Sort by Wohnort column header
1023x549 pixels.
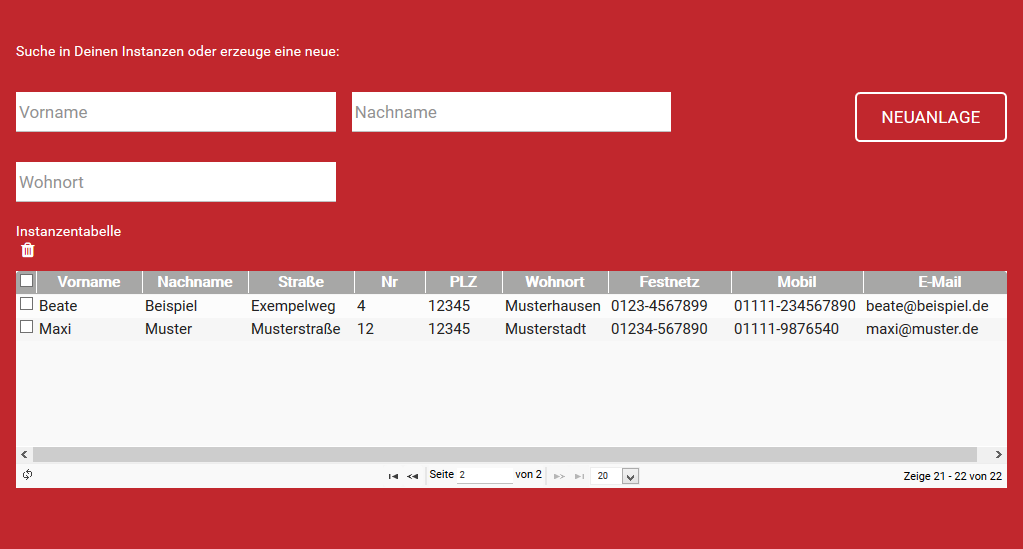point(554,282)
